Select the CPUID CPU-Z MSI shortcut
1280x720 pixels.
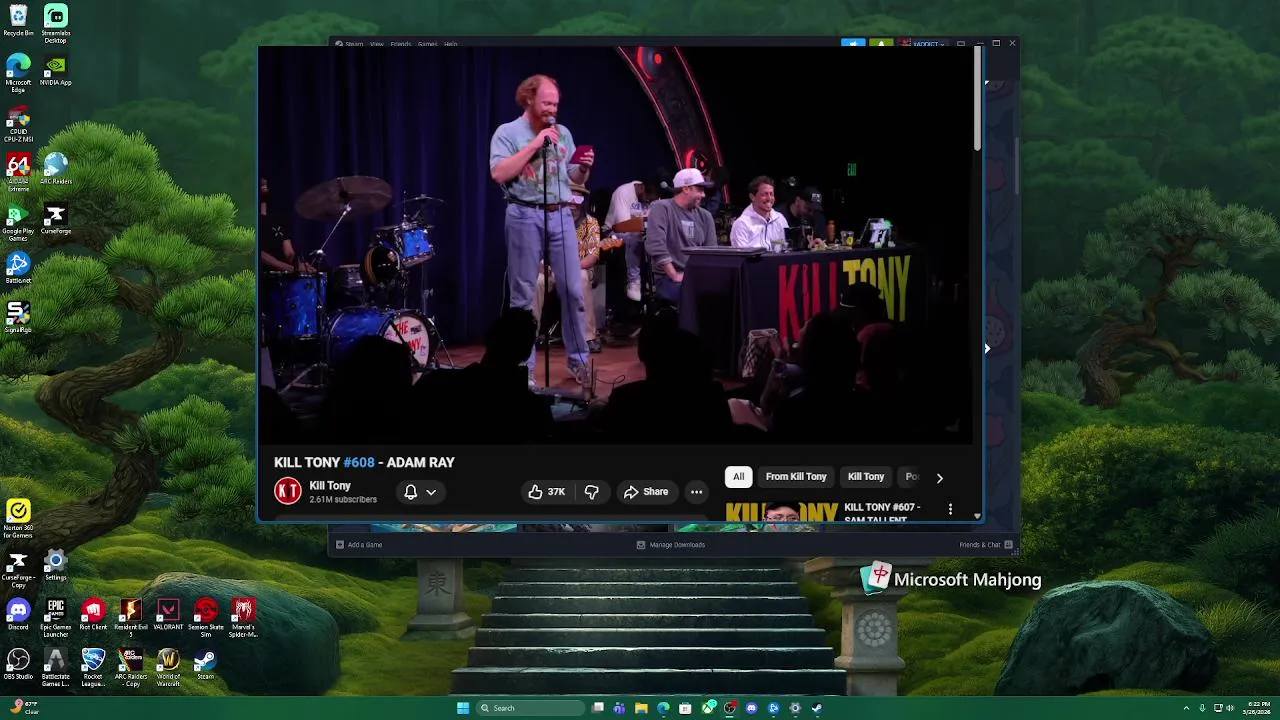[x=18, y=124]
